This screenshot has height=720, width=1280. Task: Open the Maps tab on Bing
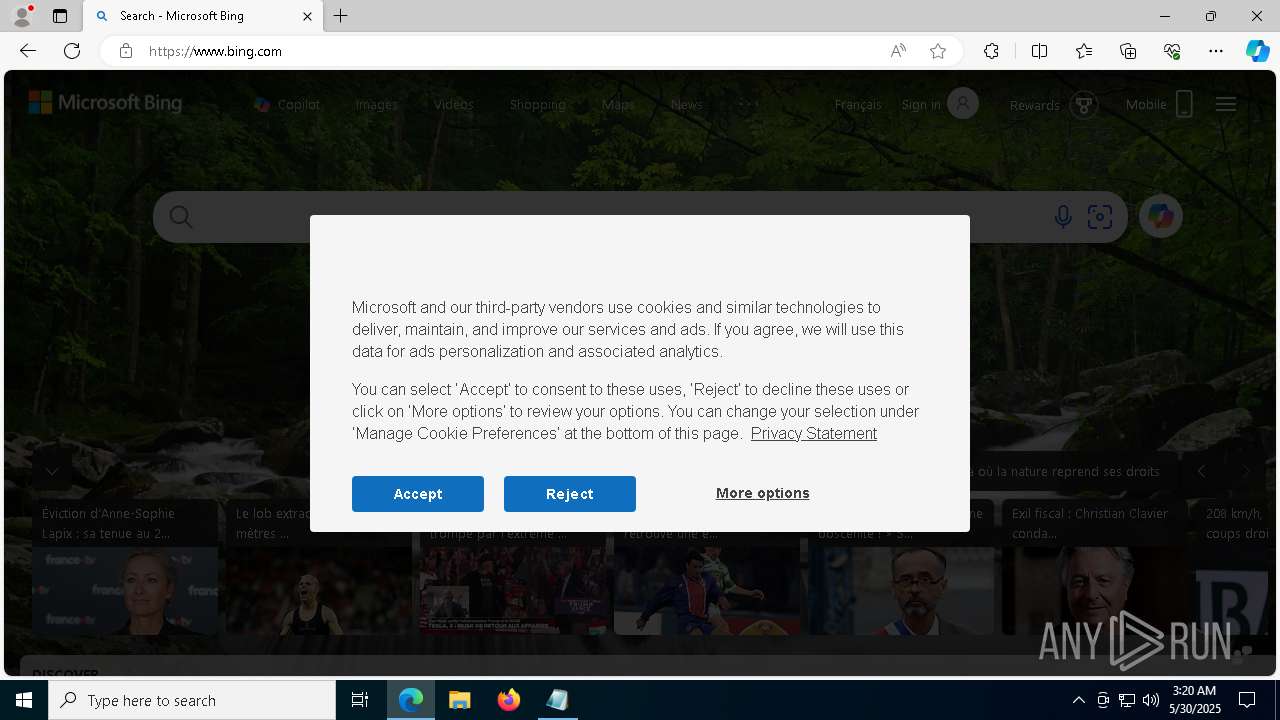click(x=618, y=104)
